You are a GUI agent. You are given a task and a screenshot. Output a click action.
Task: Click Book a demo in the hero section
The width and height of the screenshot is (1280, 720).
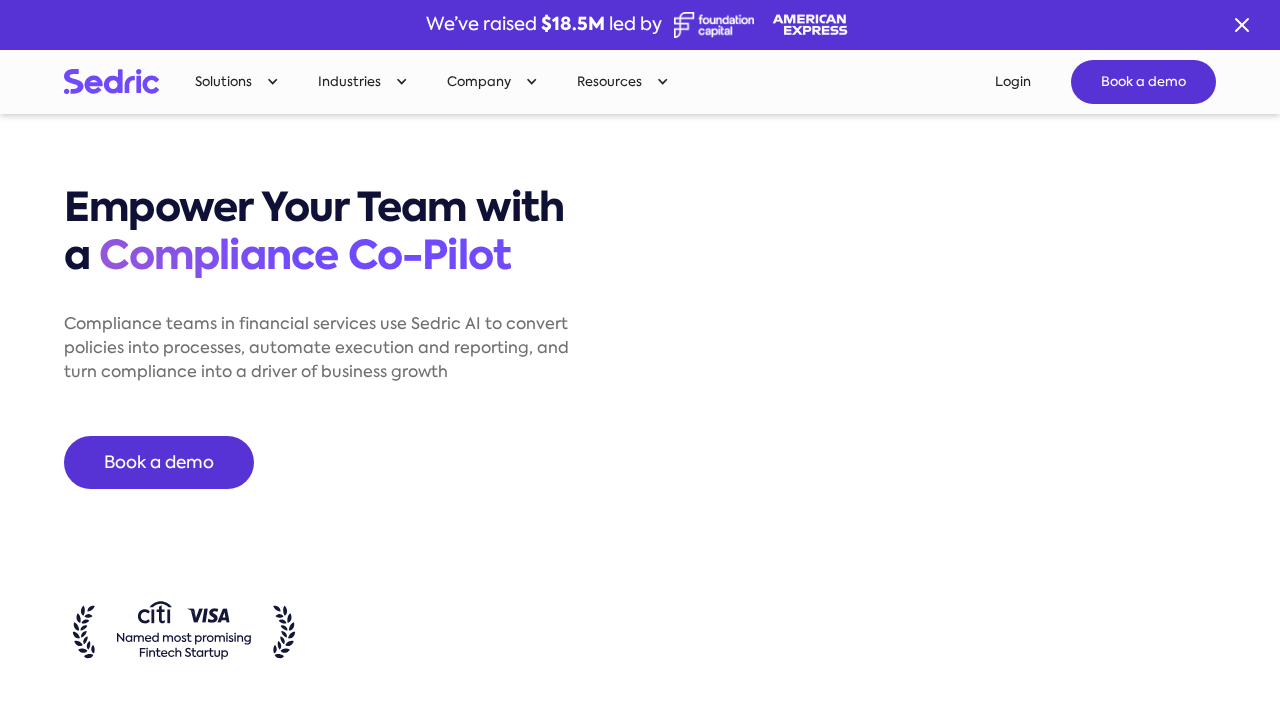click(x=158, y=461)
